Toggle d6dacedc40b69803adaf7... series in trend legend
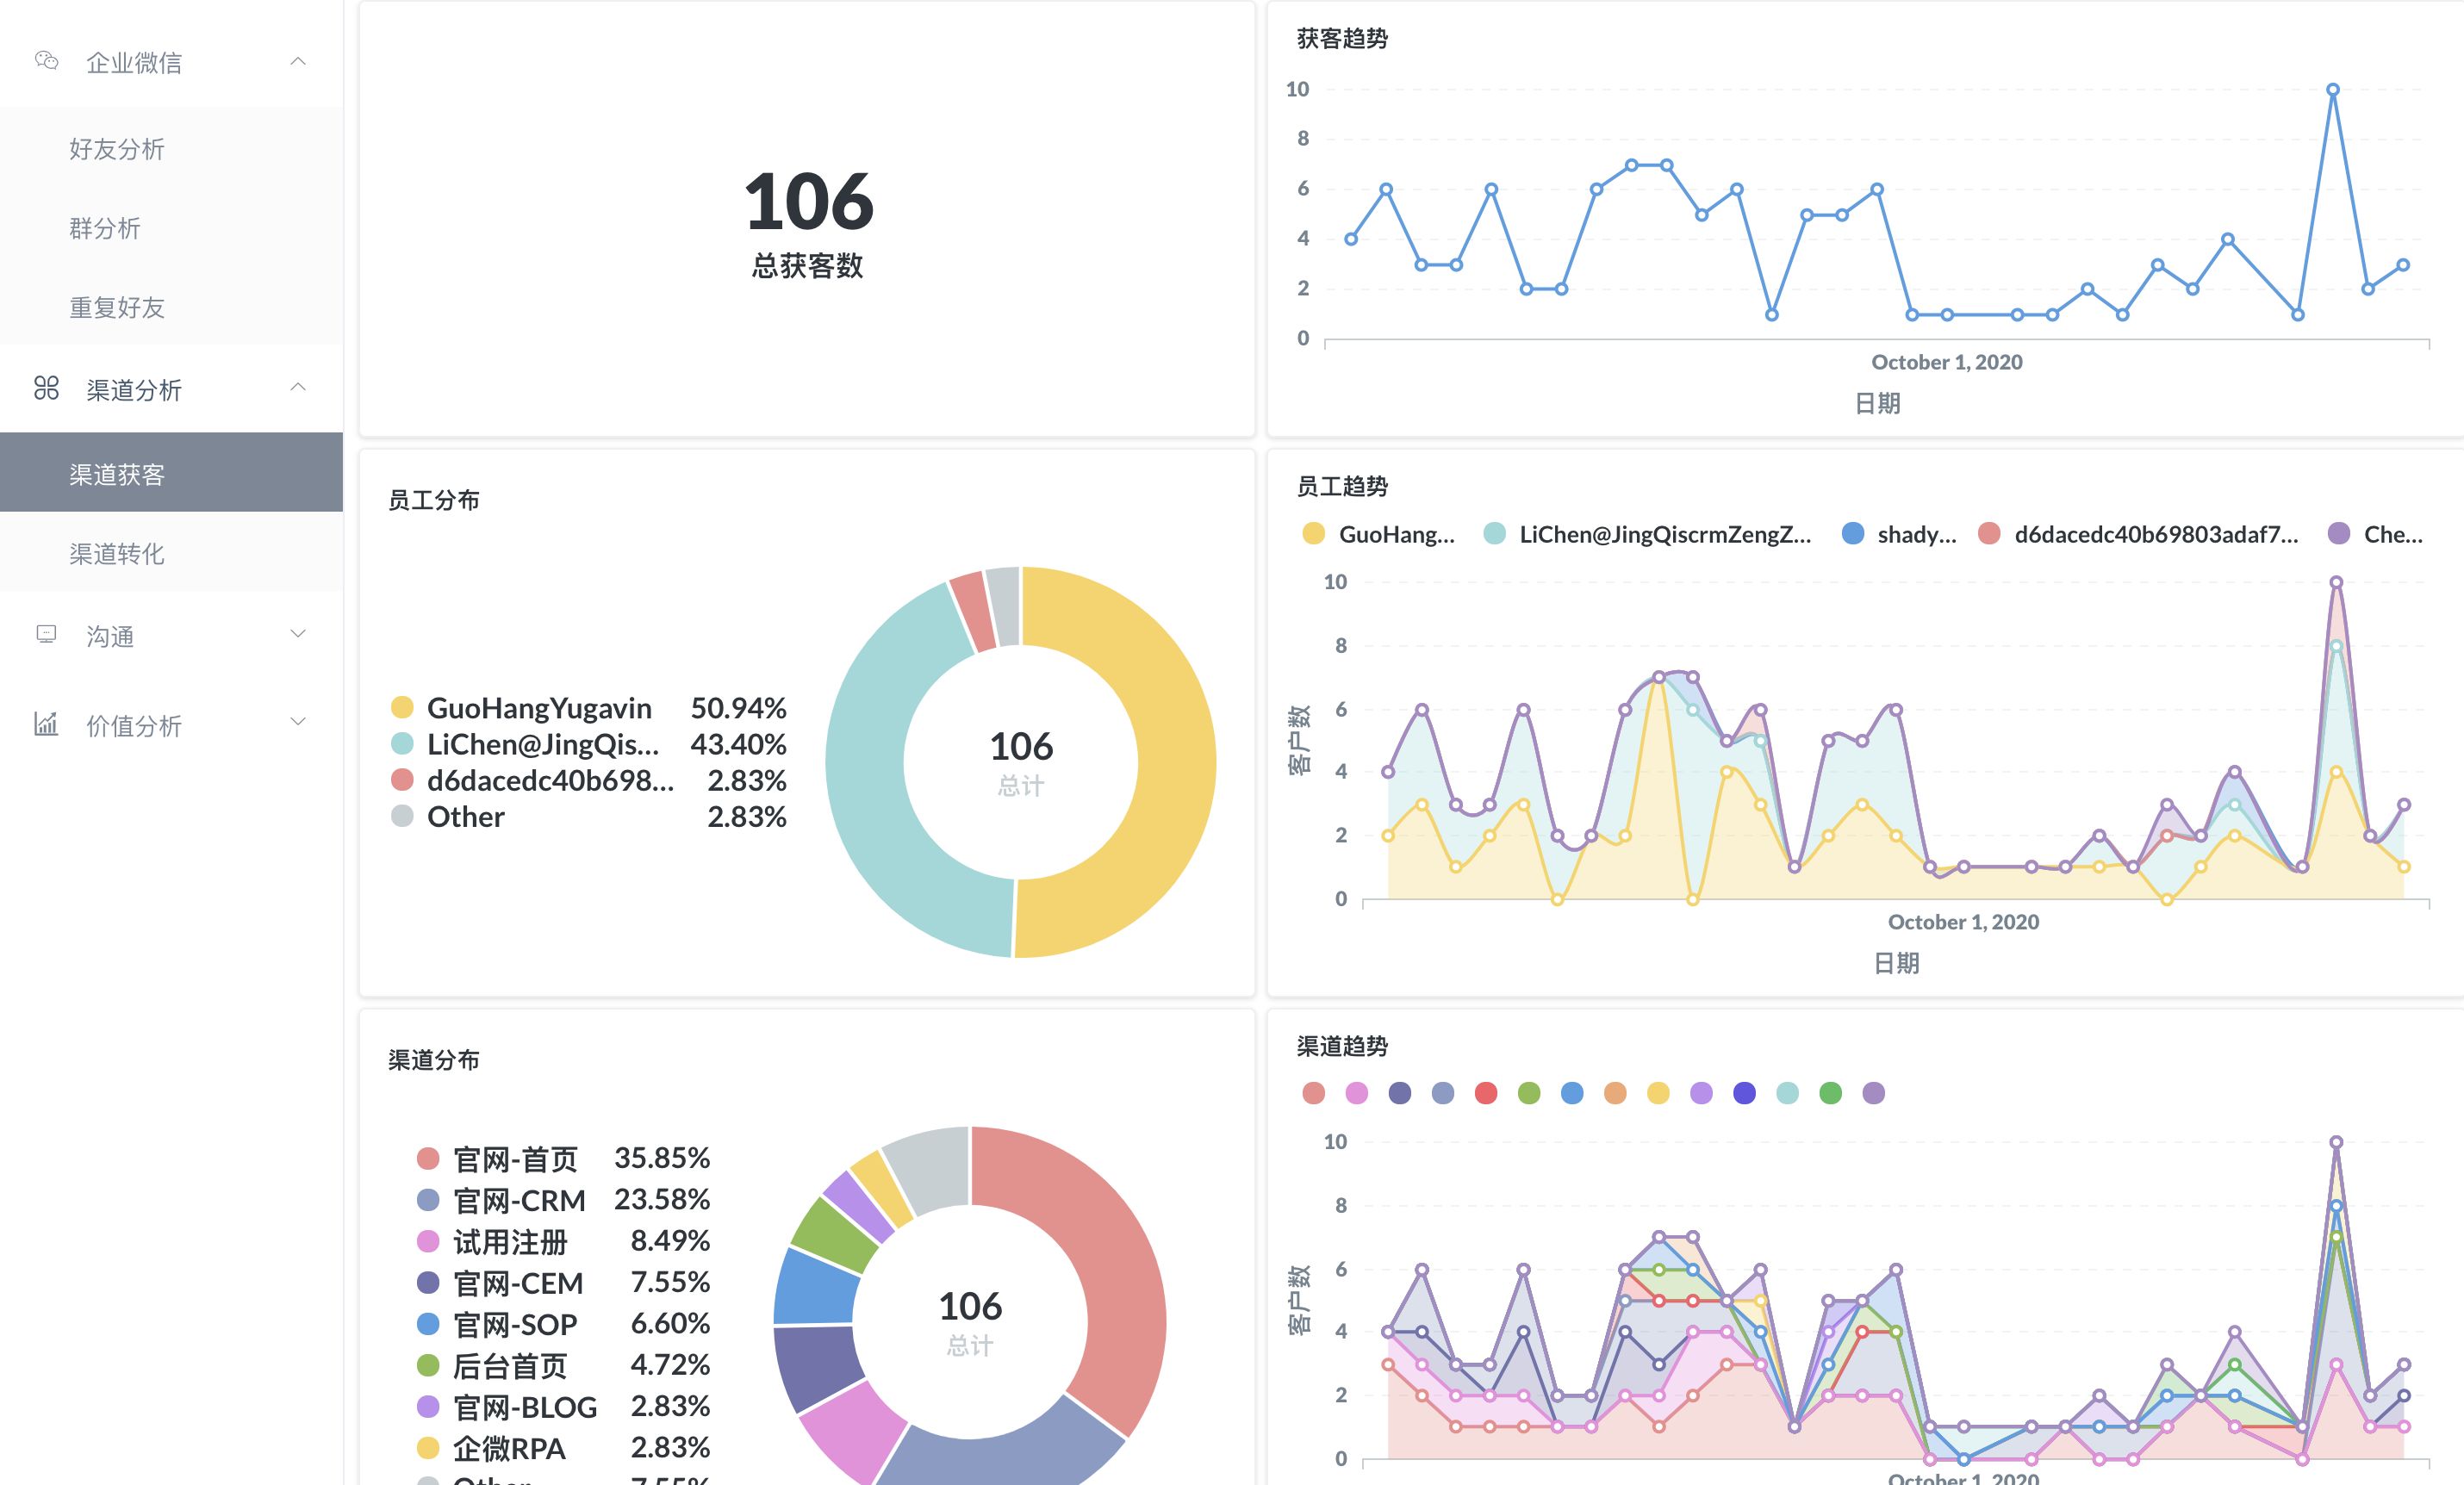This screenshot has width=2464, height=1485. point(2154,534)
